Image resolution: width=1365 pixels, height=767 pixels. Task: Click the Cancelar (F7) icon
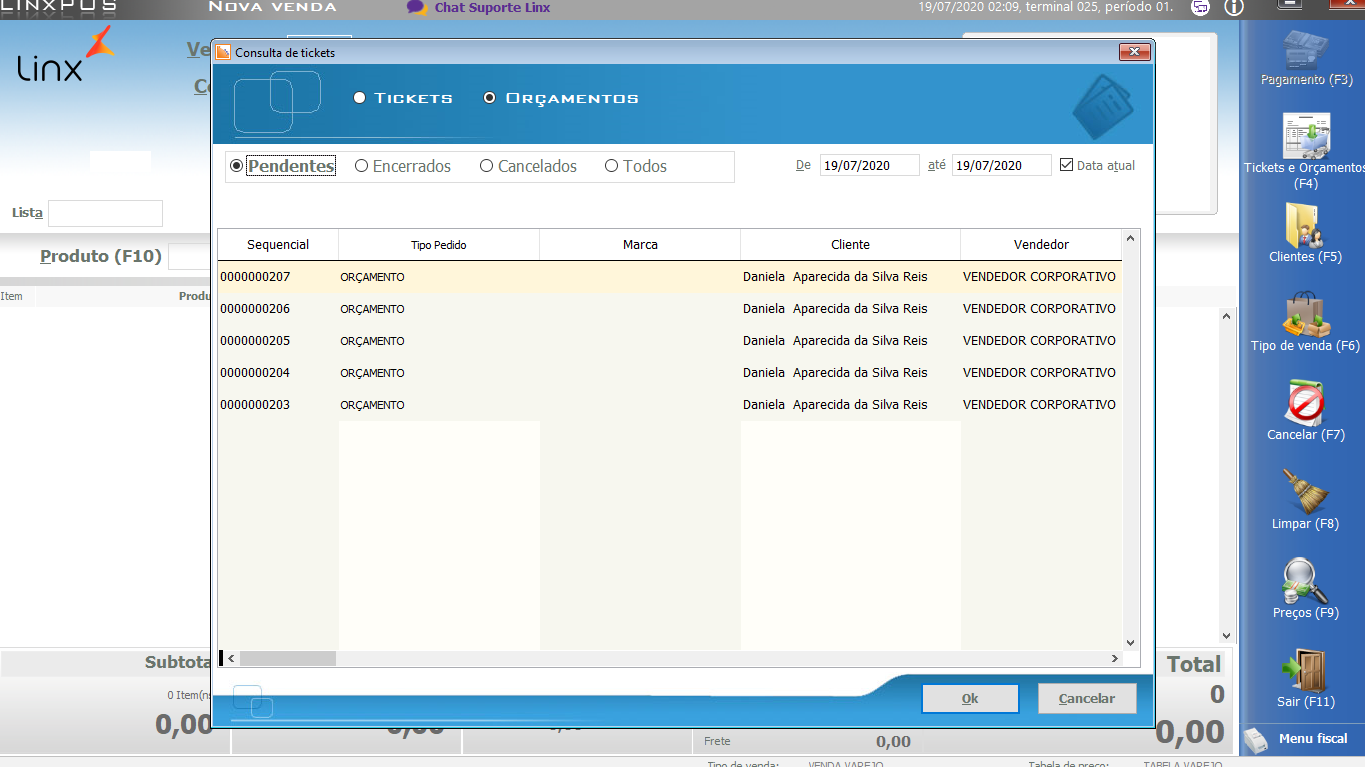point(1305,403)
